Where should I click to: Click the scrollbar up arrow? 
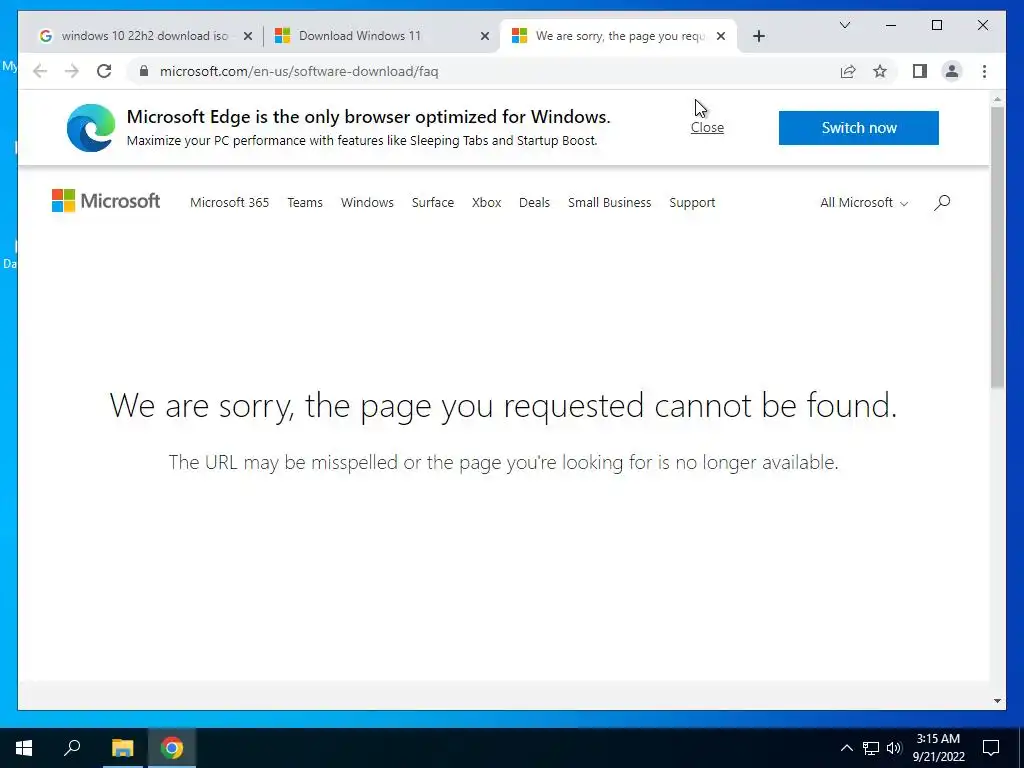[x=997, y=99]
